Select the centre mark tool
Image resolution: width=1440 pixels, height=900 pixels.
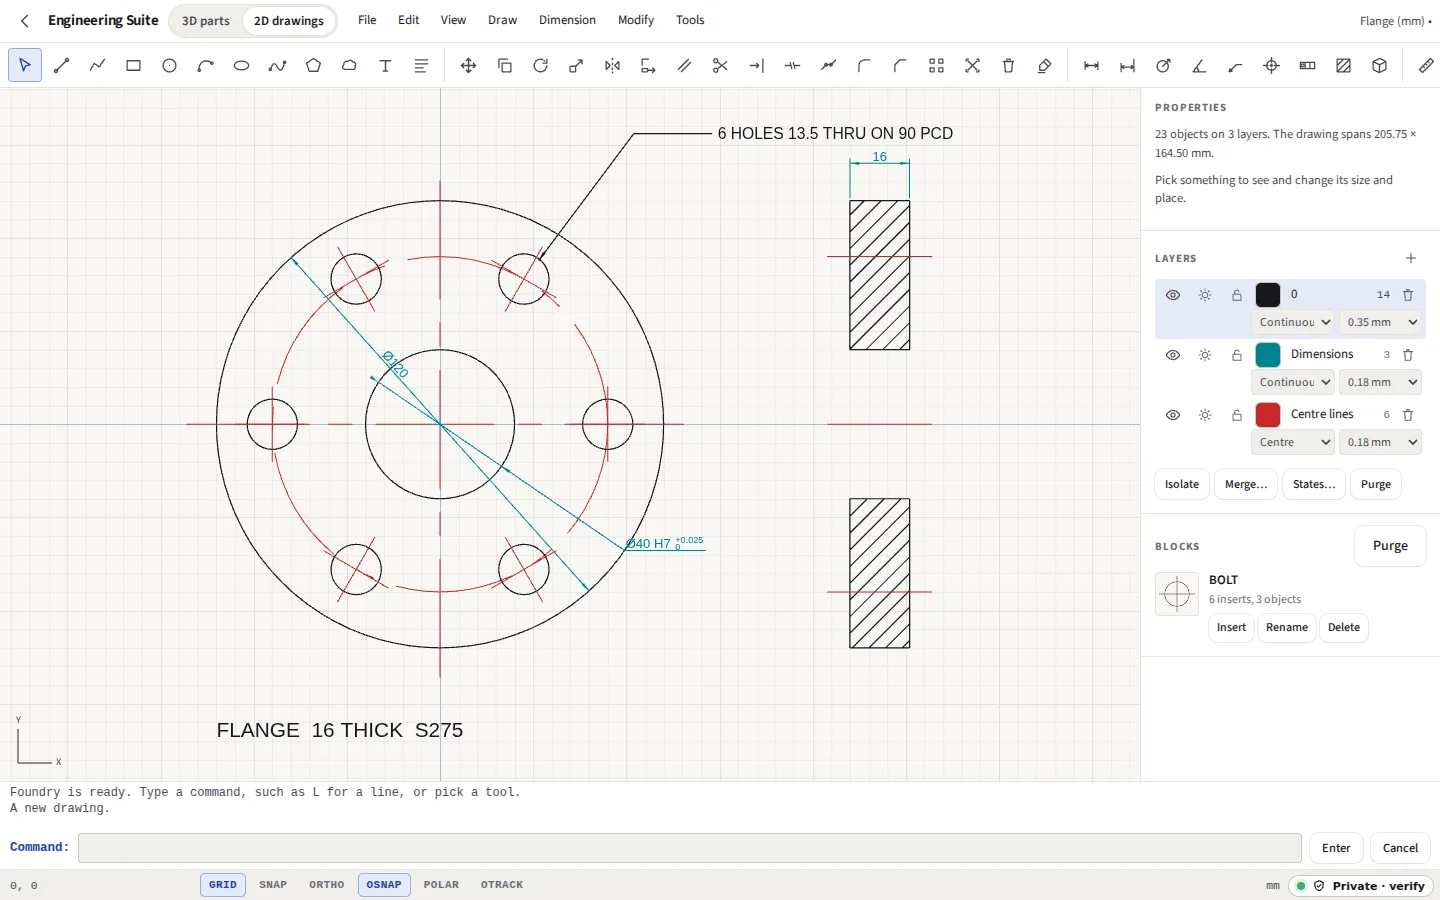point(1271,66)
